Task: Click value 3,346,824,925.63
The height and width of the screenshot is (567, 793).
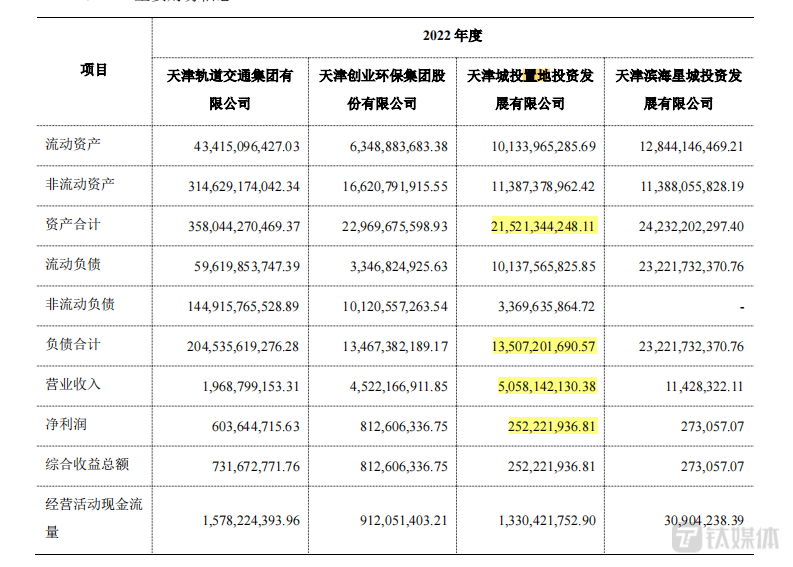Action: 399,267
